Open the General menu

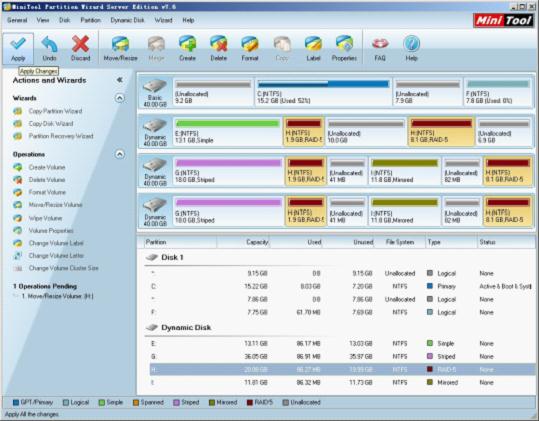tap(17, 20)
